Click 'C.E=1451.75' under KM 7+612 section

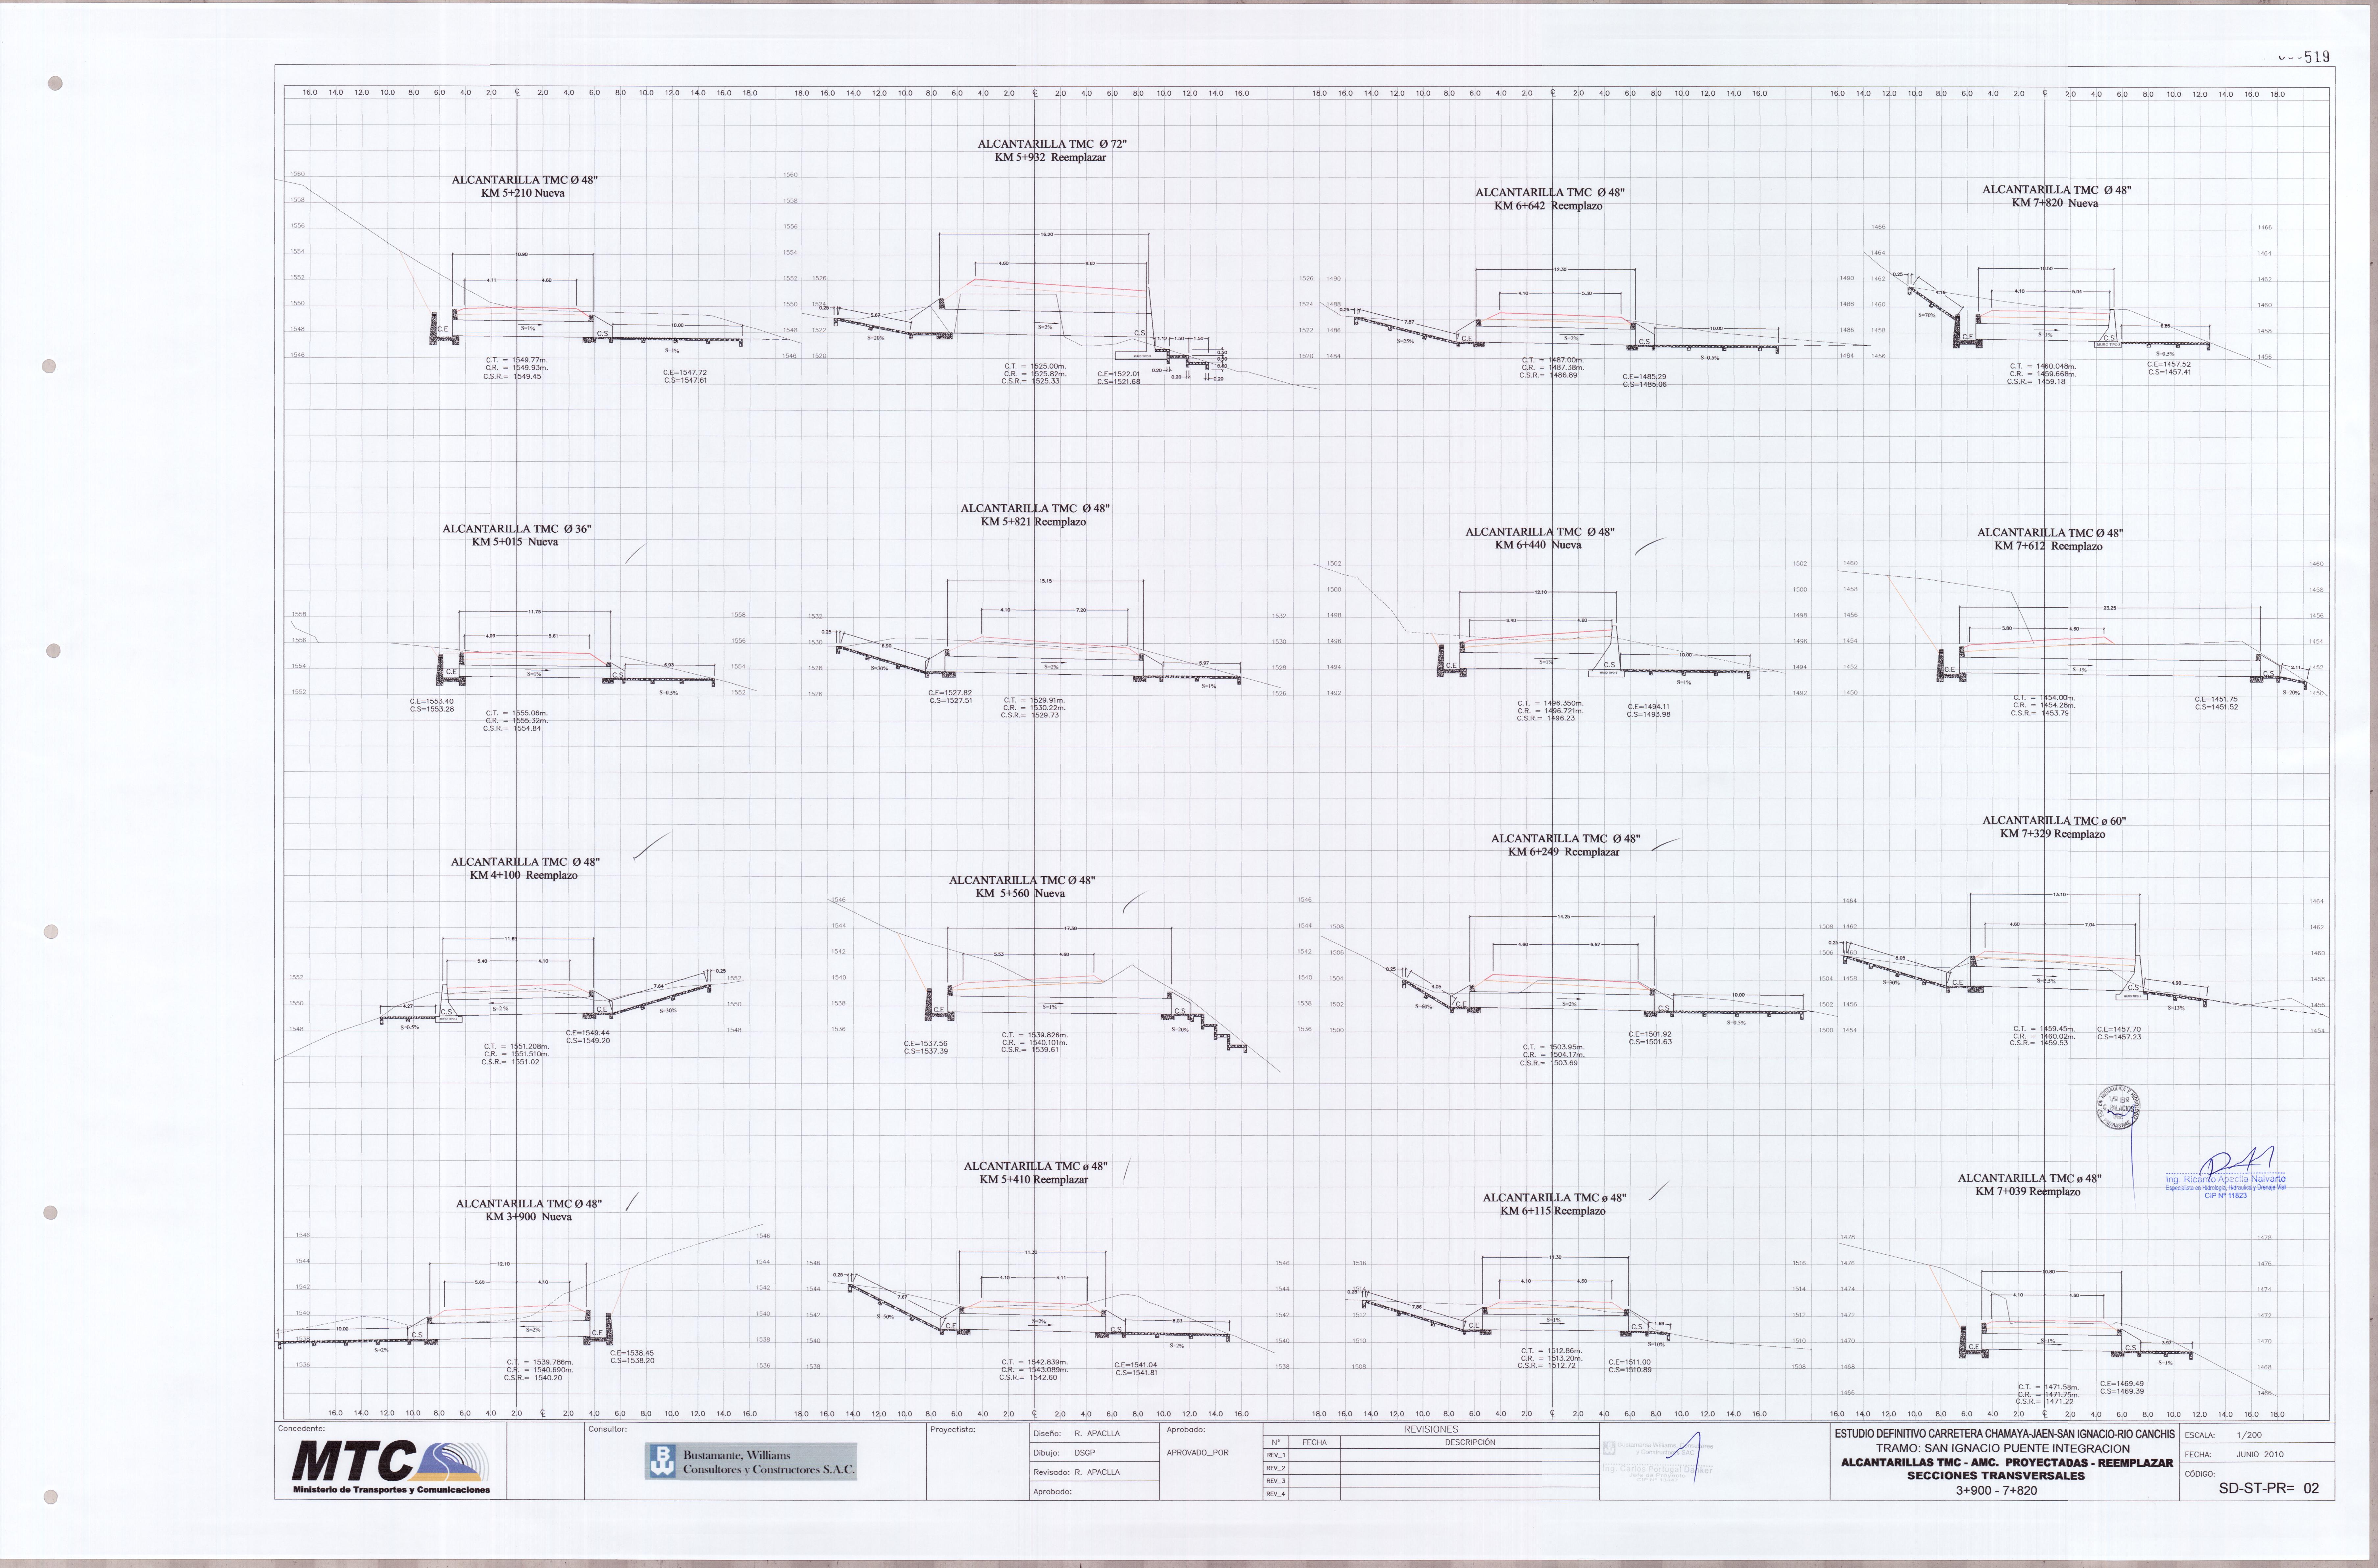2217,699
